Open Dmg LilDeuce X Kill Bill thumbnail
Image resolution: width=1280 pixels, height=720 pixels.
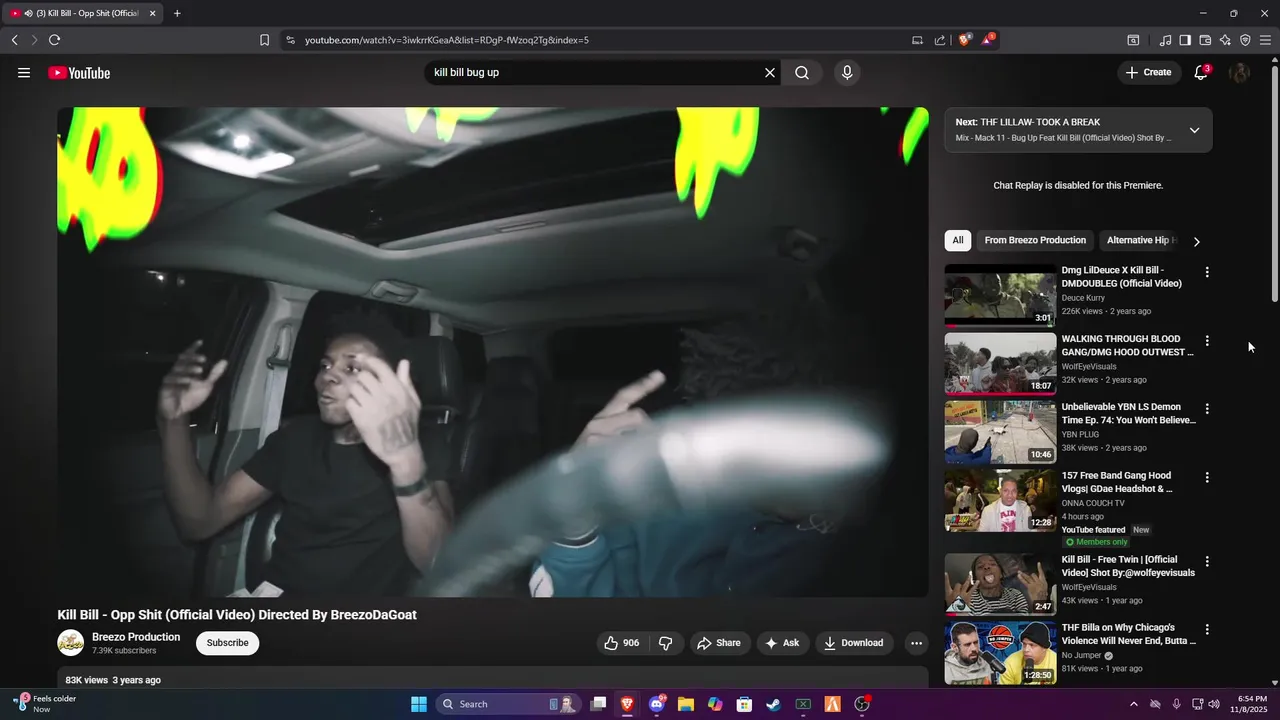(1000, 295)
